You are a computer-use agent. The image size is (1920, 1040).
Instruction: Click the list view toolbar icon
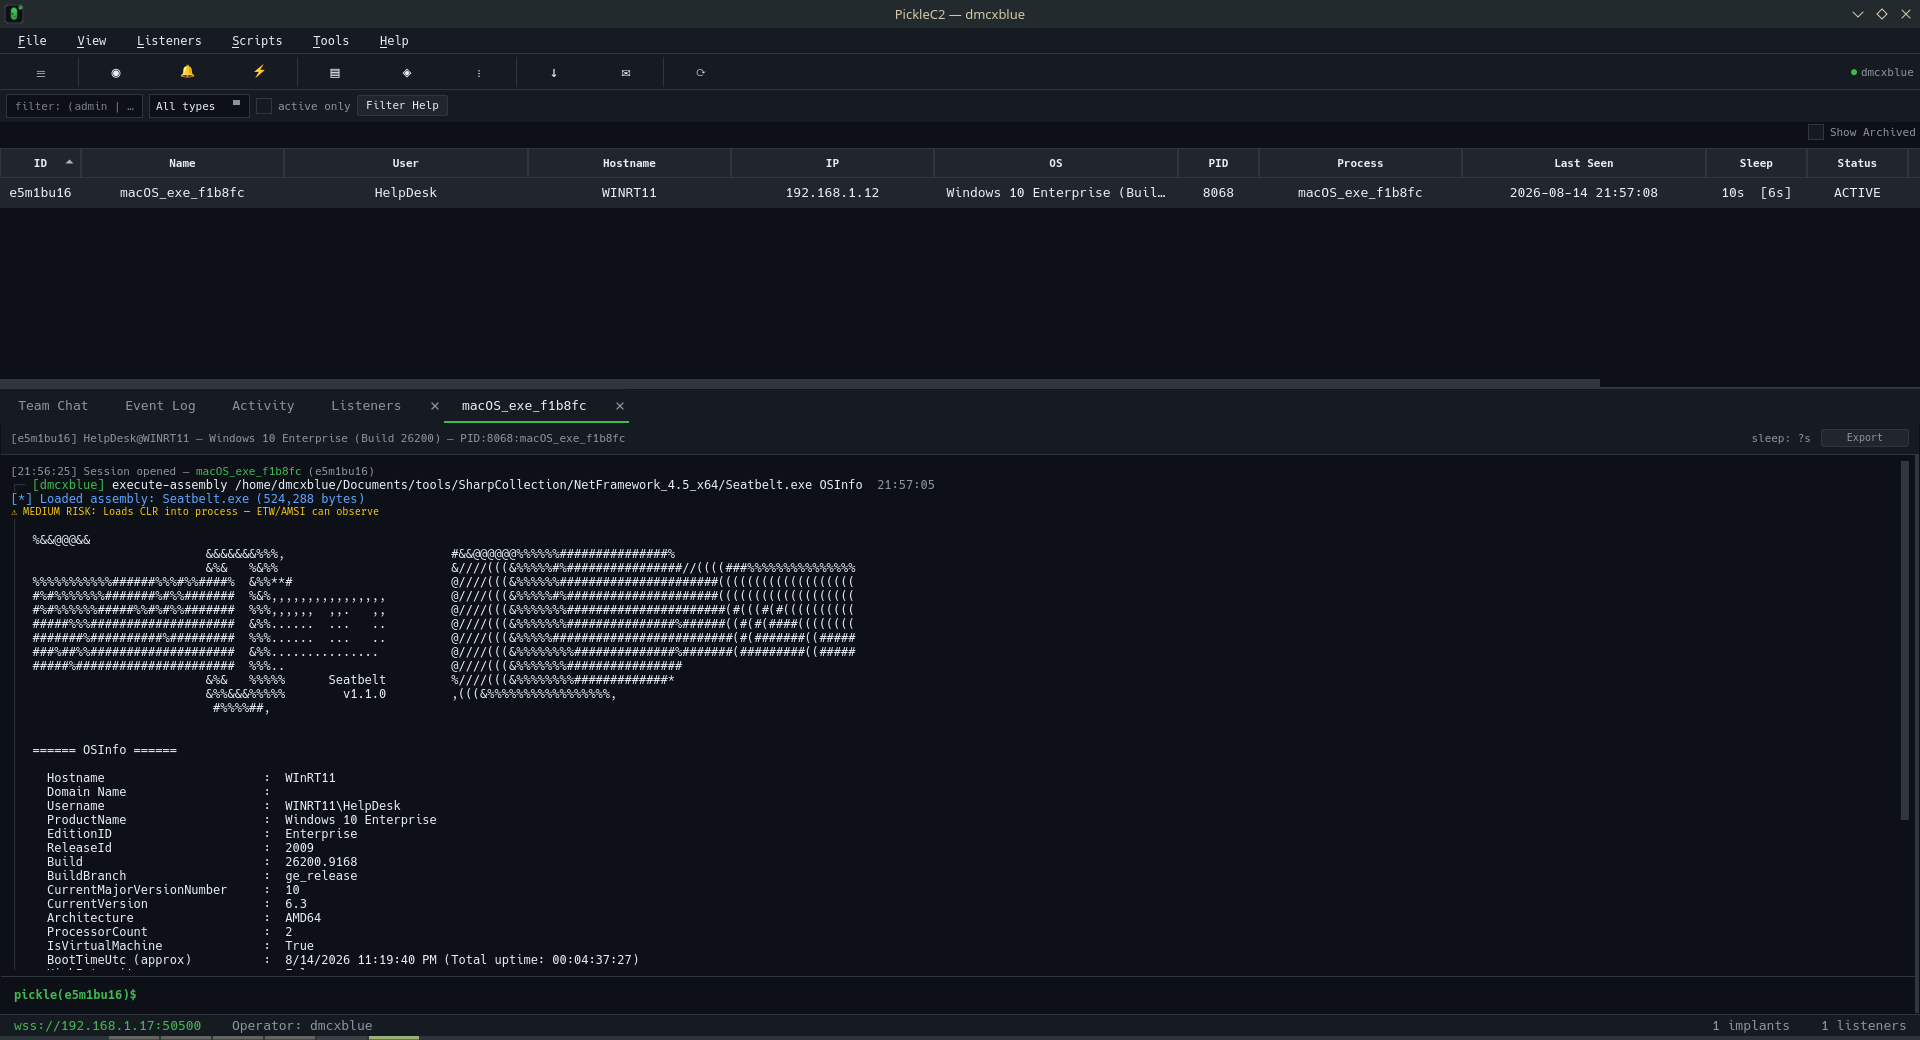tap(335, 73)
